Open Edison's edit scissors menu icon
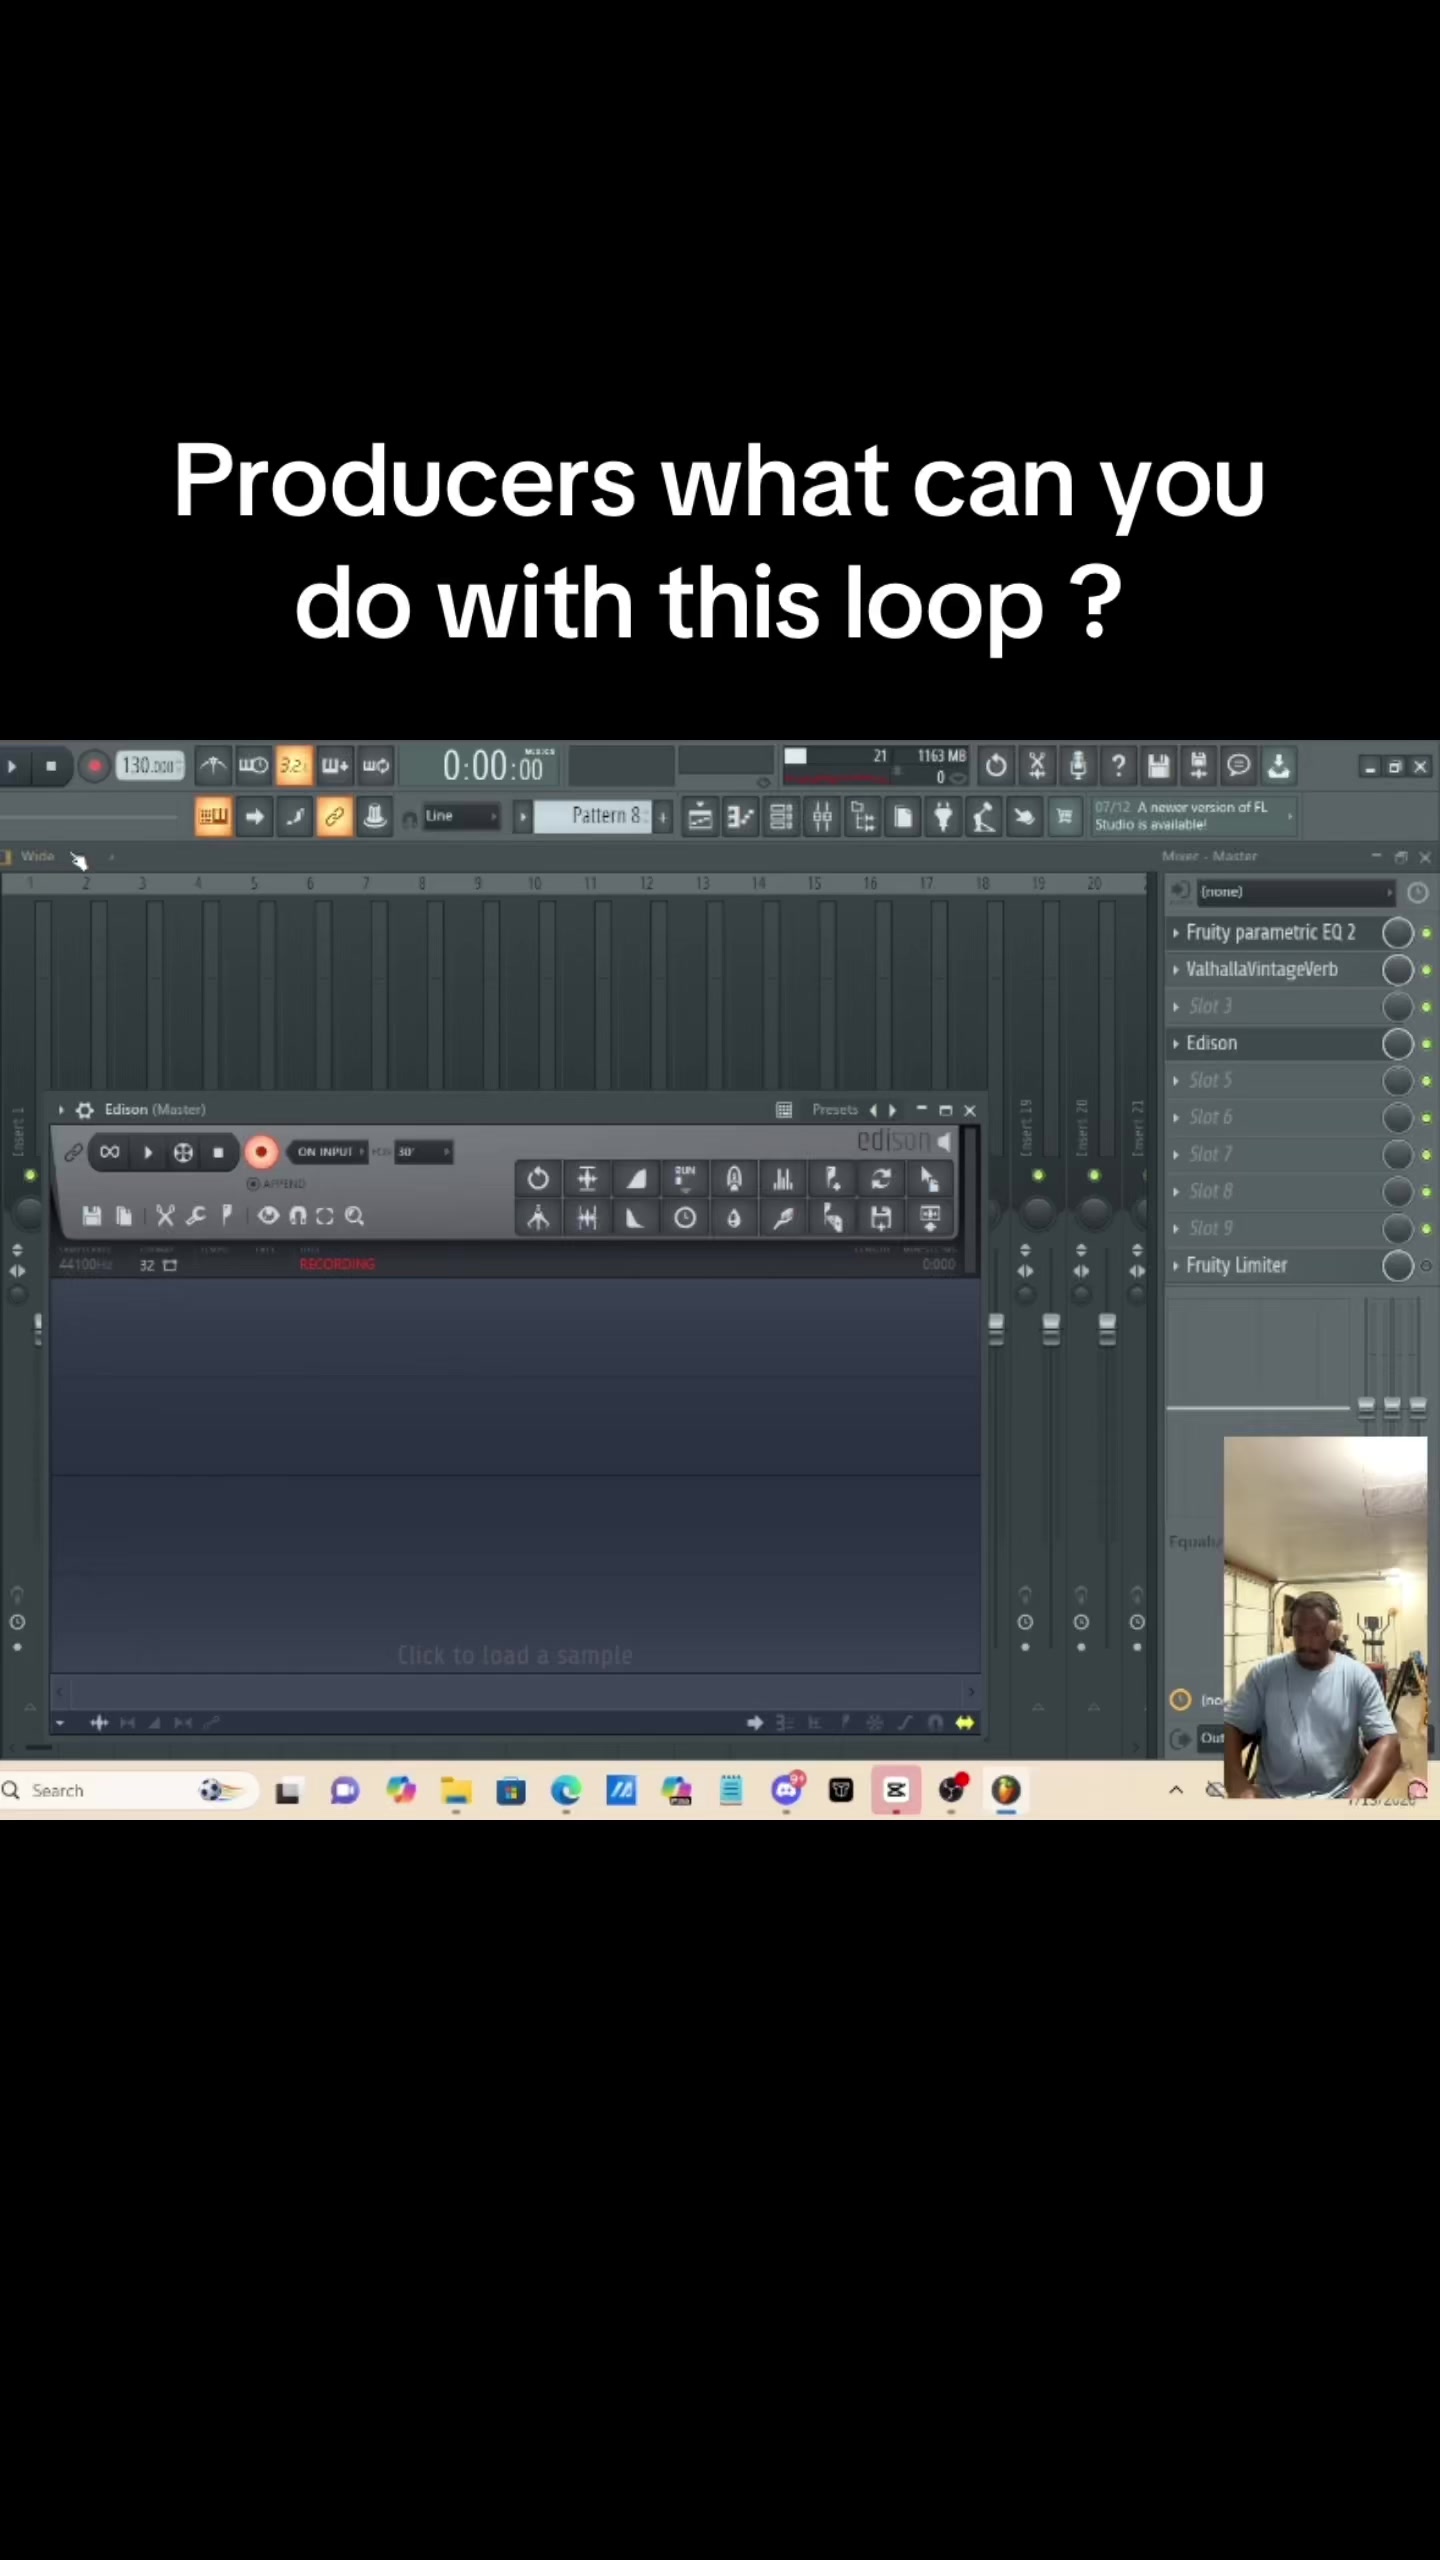The height and width of the screenshot is (2560, 1440). [x=165, y=1216]
